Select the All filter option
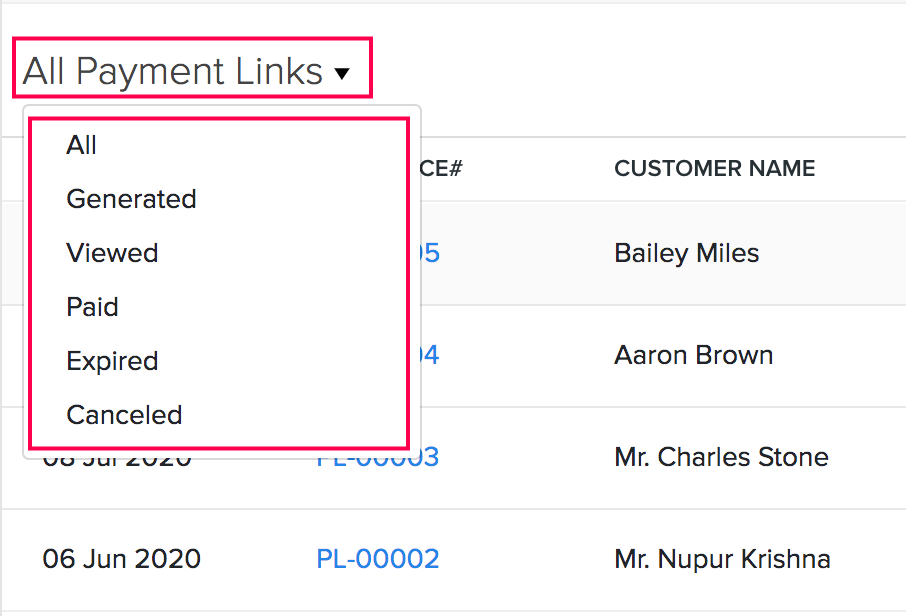This screenshot has height=616, width=906. click(81, 145)
